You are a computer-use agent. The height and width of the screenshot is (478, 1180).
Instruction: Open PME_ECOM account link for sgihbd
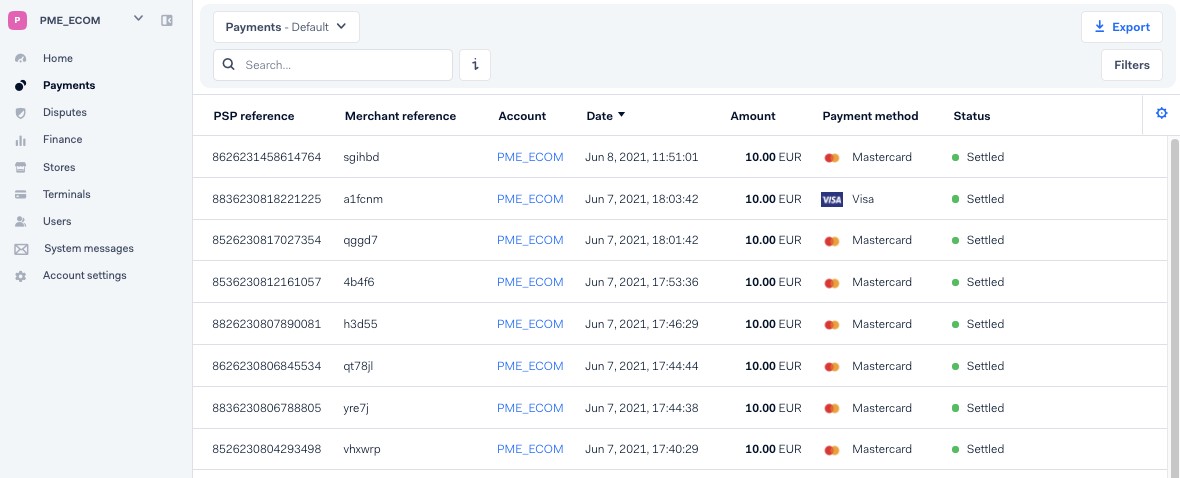tap(530, 157)
